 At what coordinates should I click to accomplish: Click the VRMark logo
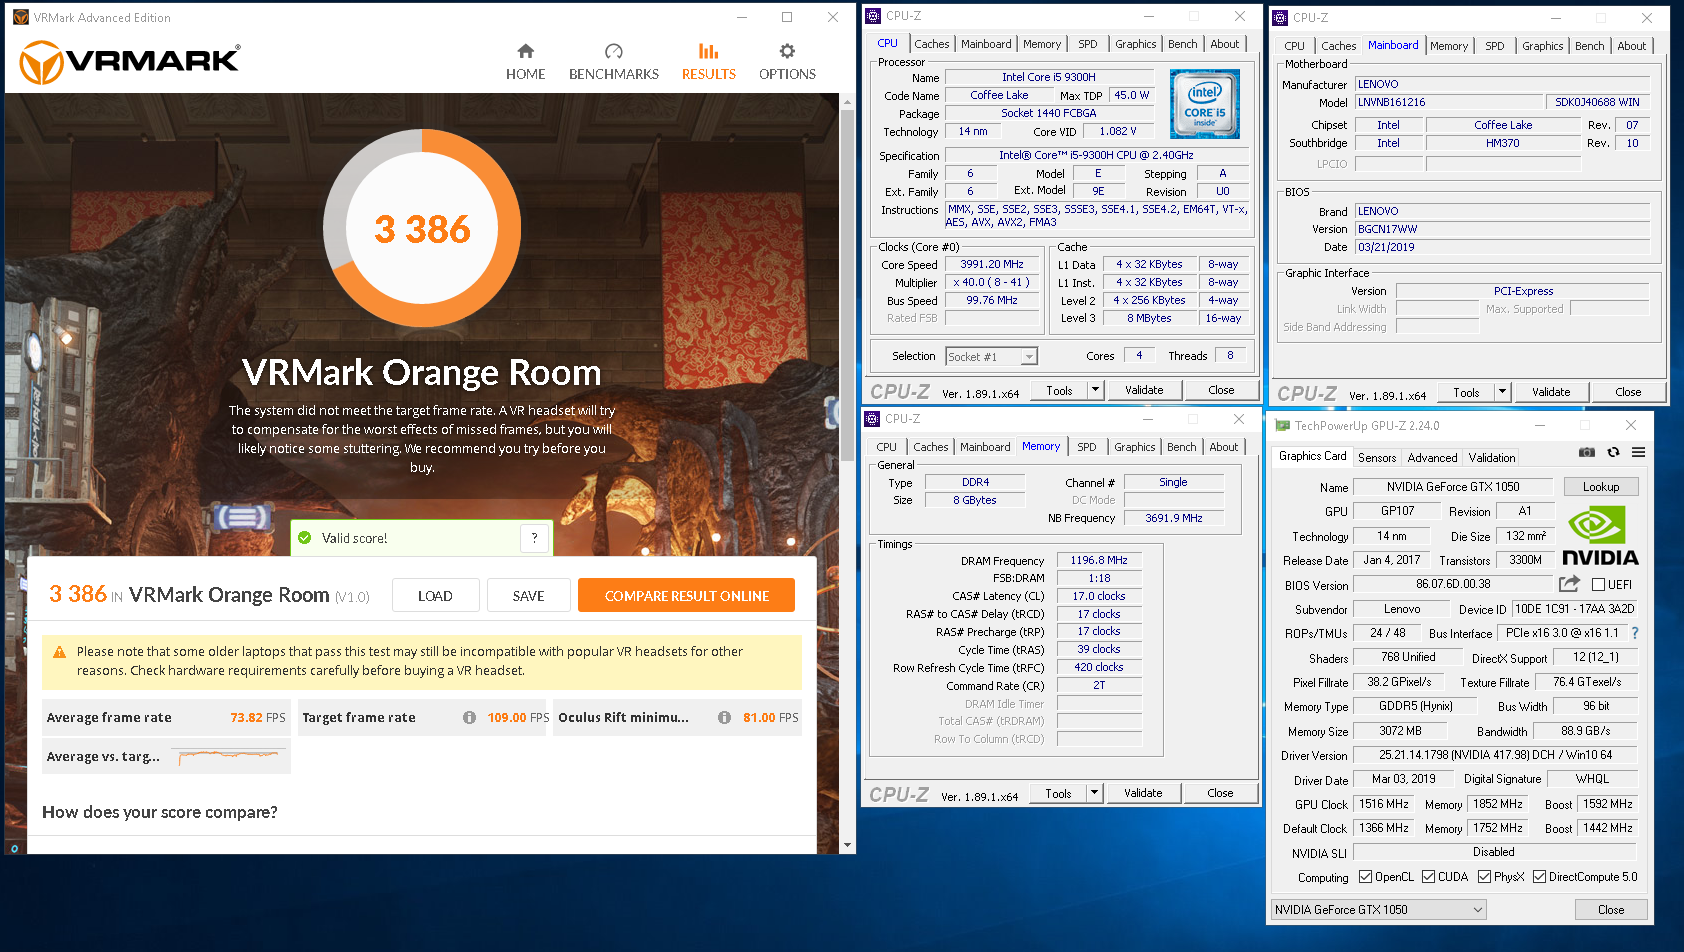[130, 62]
